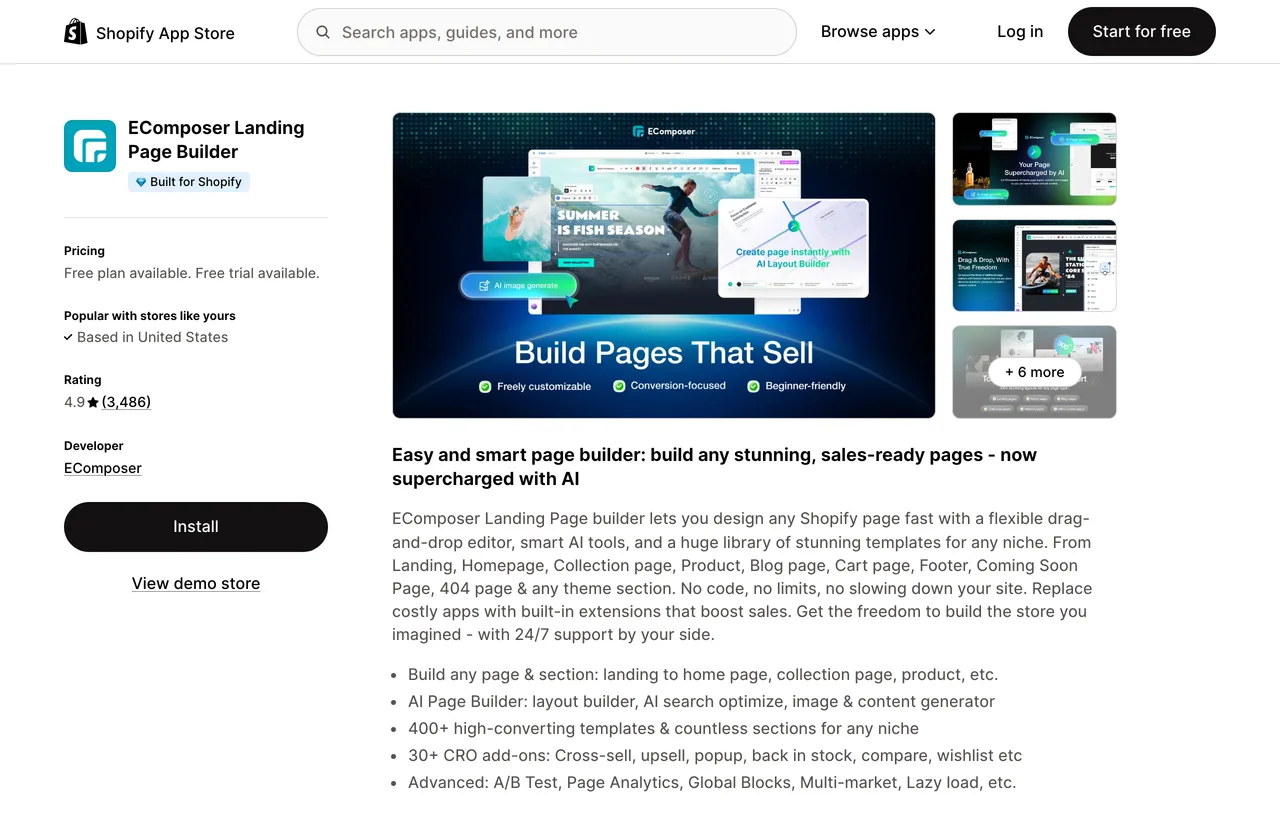This screenshot has width=1280, height=820.
Task: Click the 30+ CRO add-ons bullet
Action: tap(715, 755)
